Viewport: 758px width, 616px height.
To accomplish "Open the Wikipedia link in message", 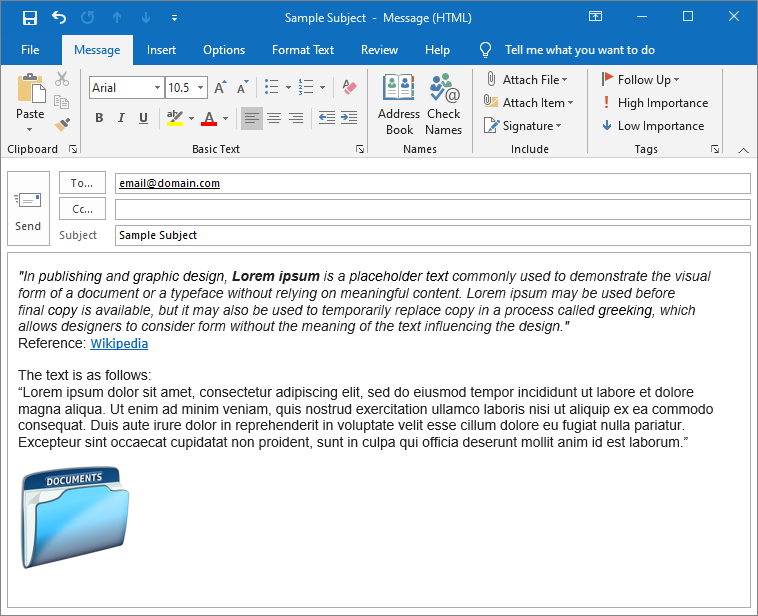I will [119, 344].
